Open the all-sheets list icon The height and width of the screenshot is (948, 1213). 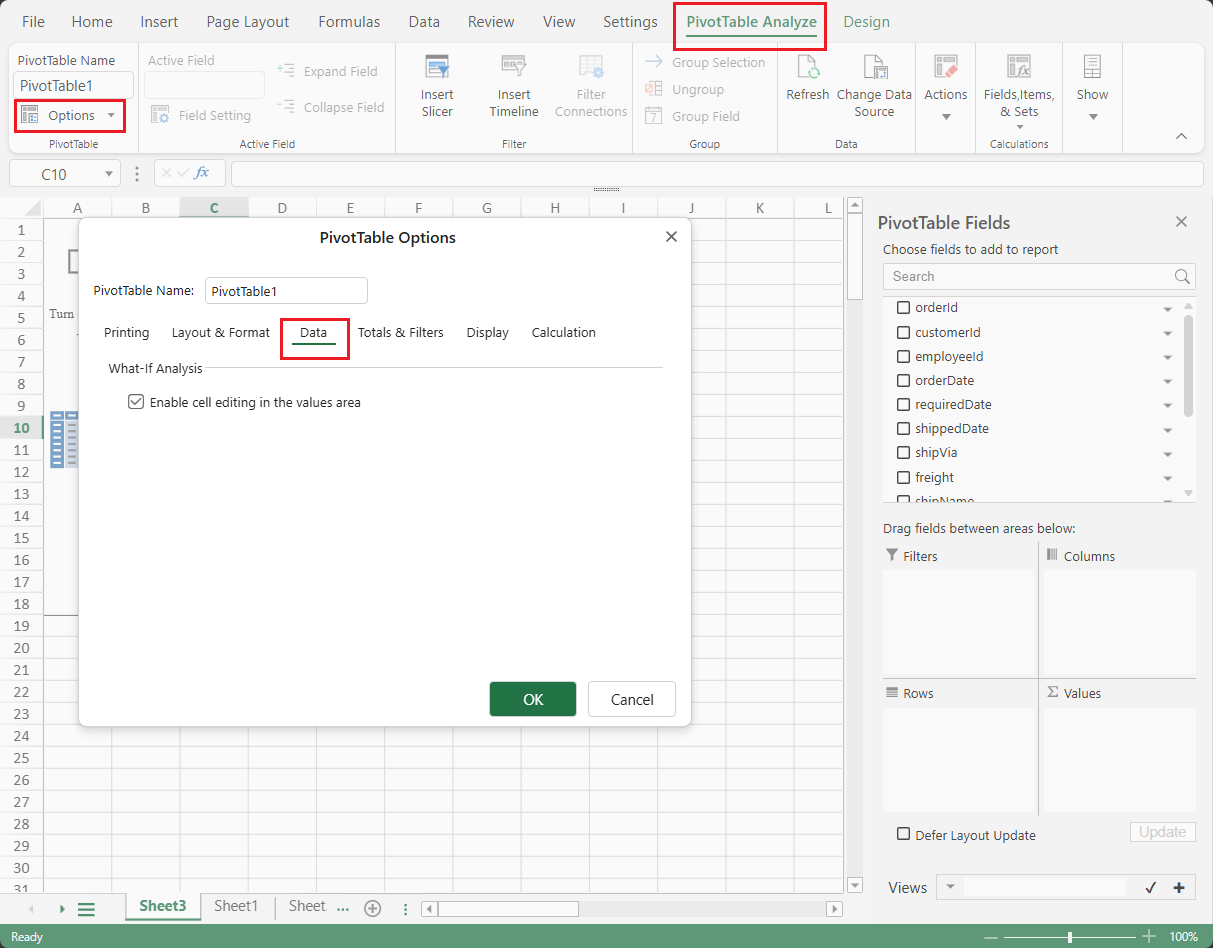coord(86,909)
